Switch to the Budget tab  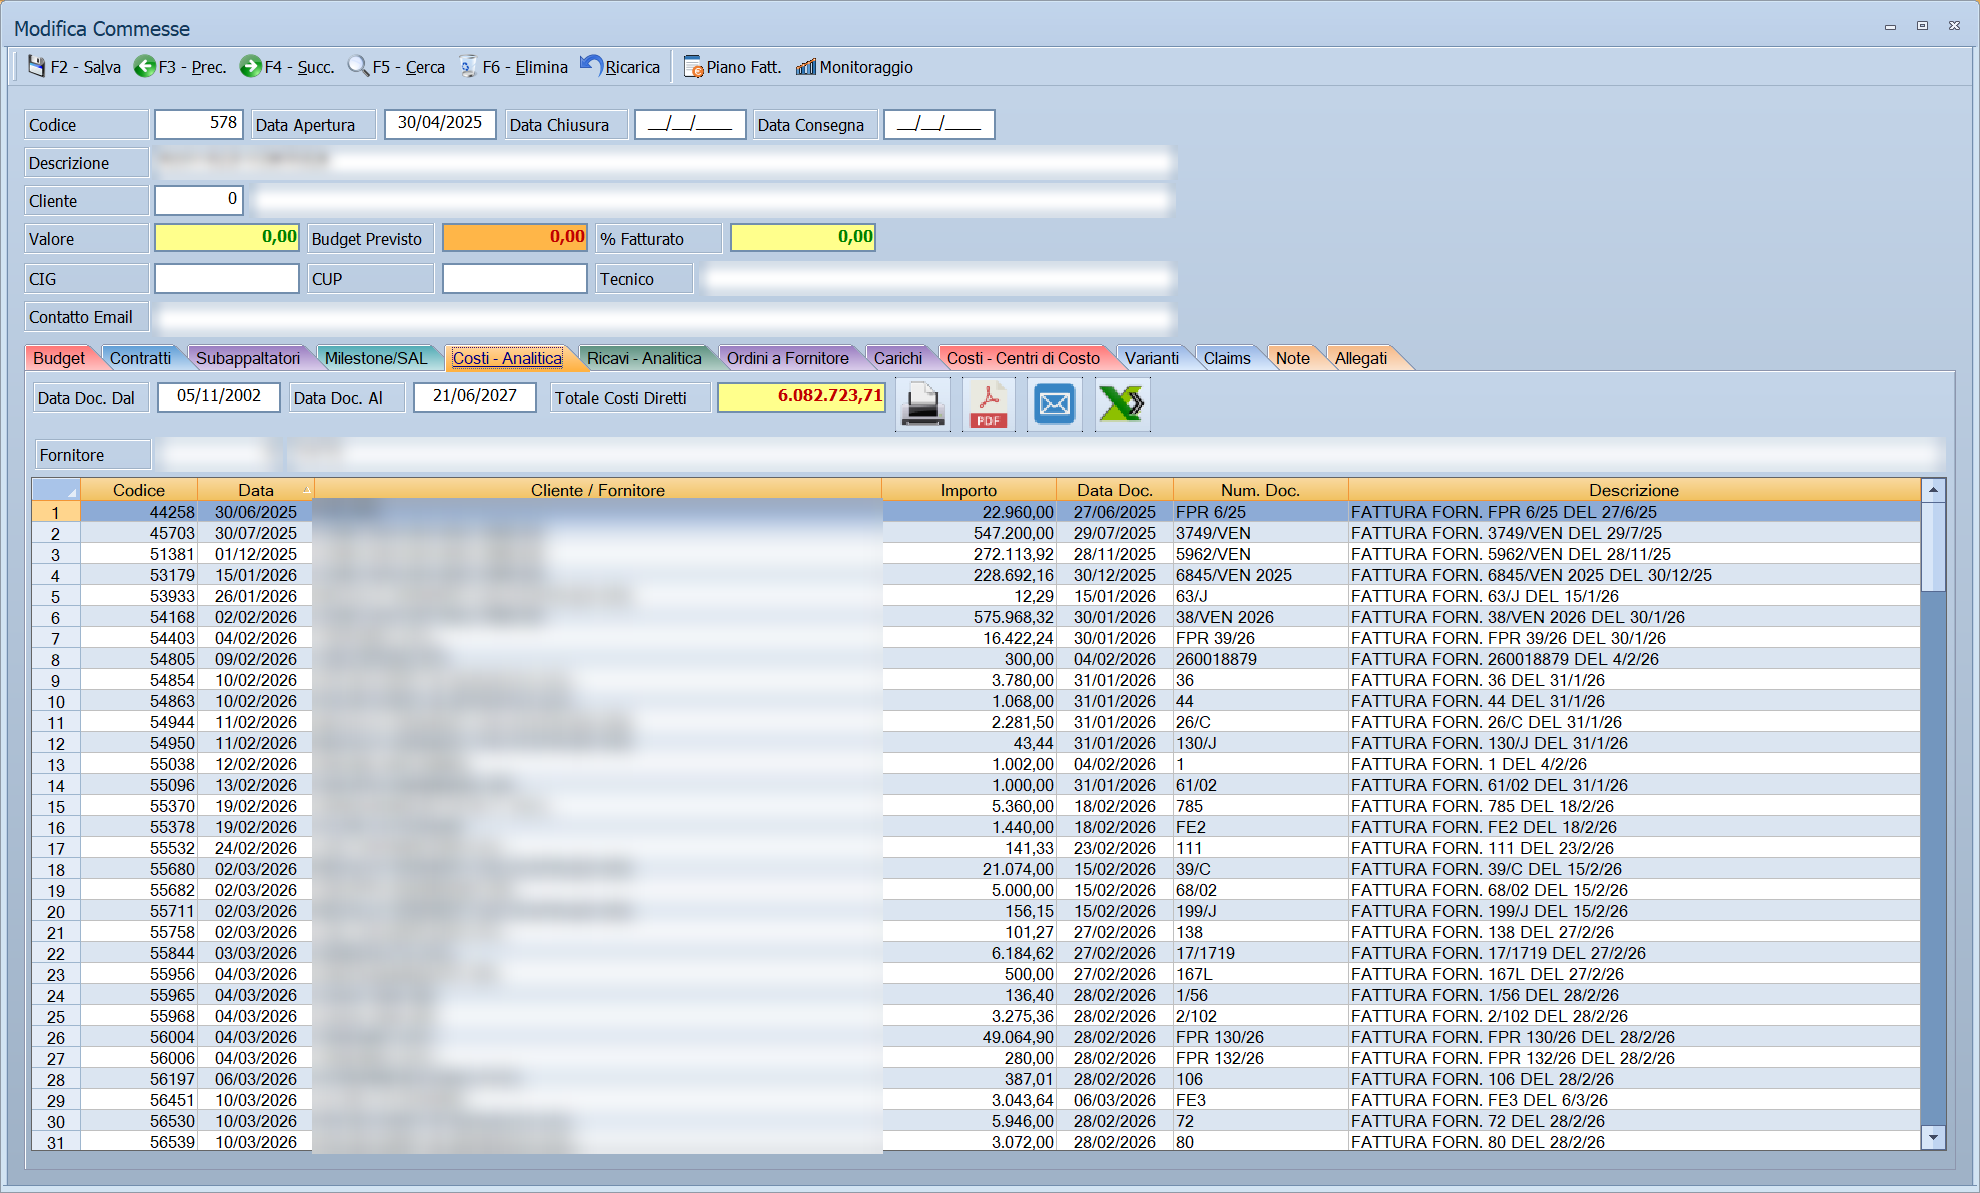[x=59, y=358]
